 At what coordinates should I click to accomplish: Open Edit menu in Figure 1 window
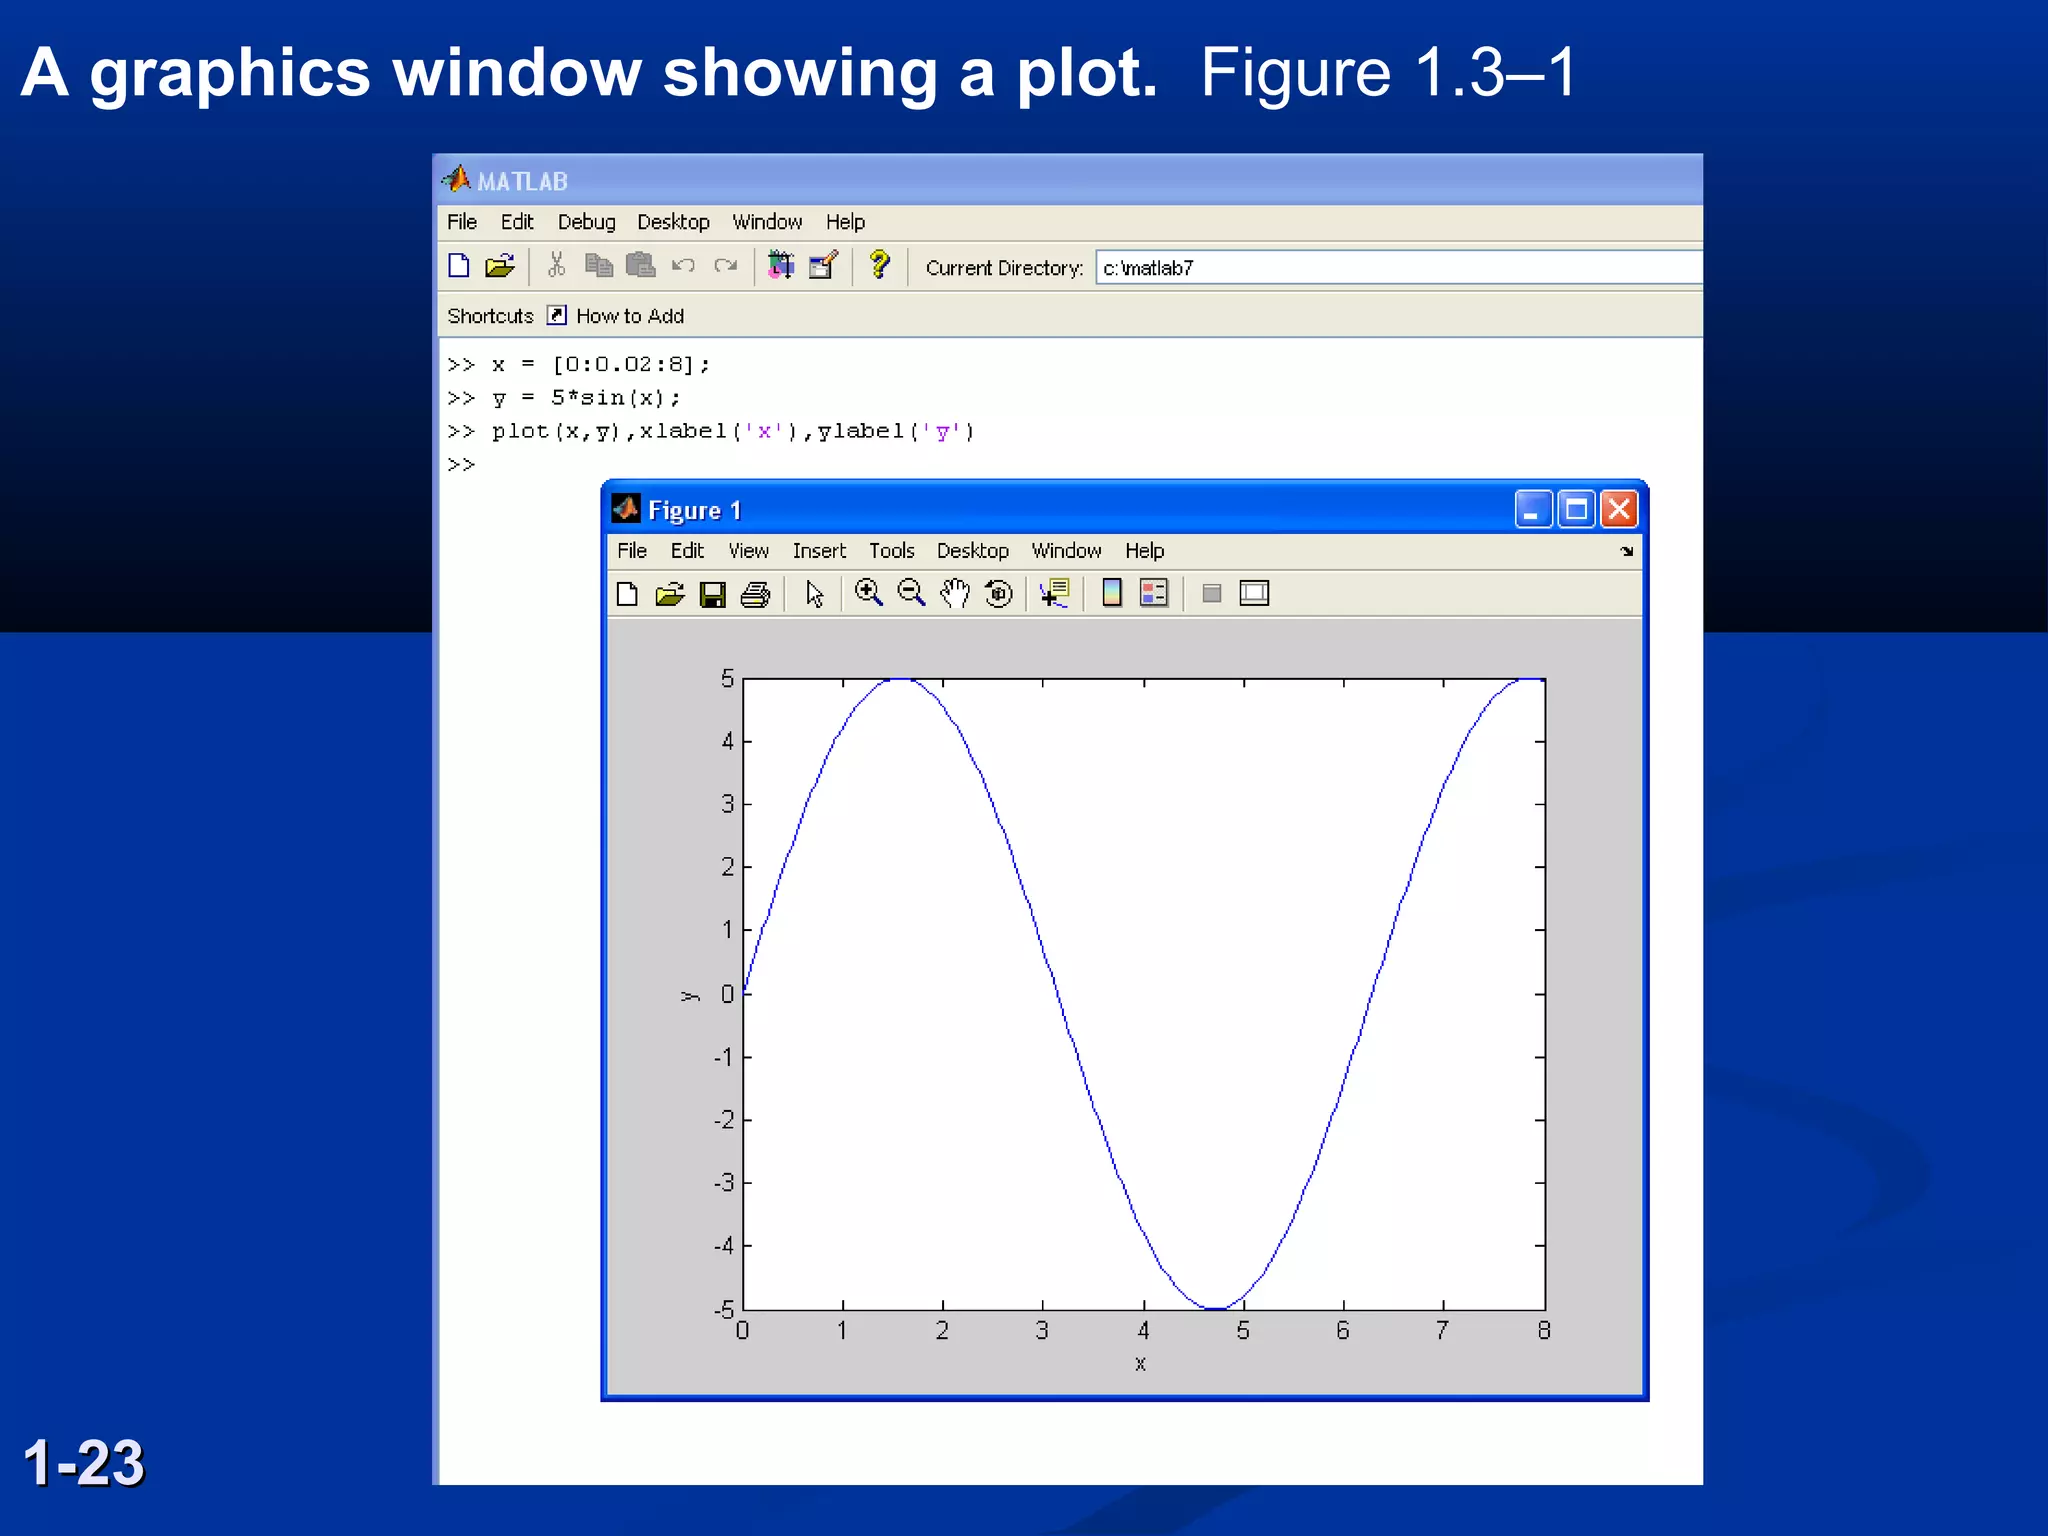pos(687,551)
